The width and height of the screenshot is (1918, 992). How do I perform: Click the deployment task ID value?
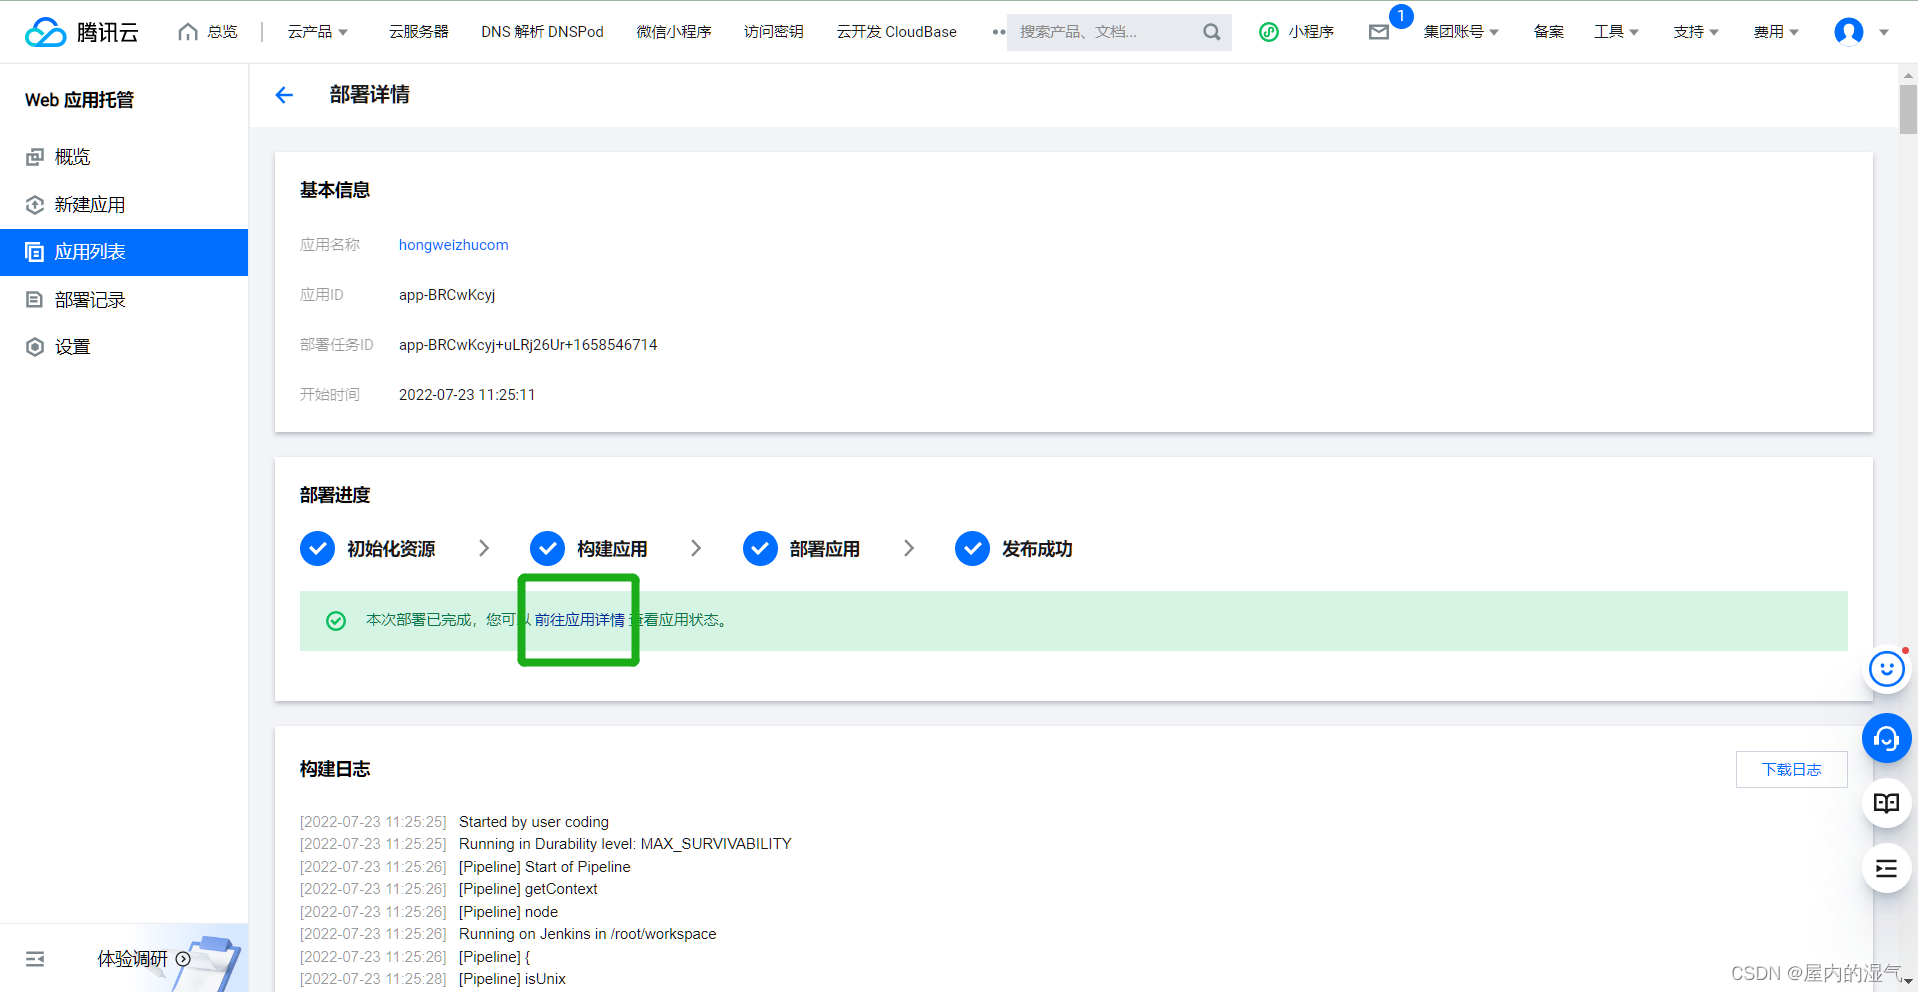coord(528,345)
